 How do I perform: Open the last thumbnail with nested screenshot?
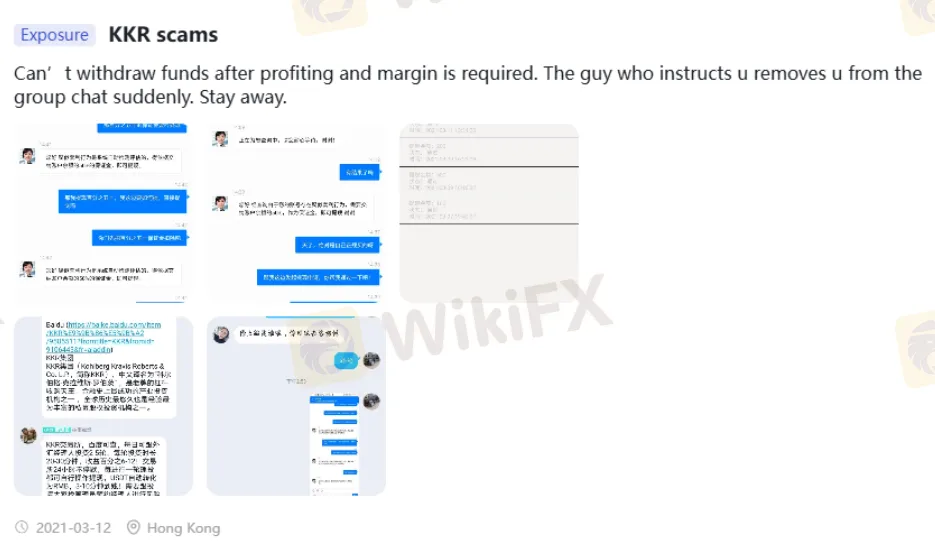296,406
